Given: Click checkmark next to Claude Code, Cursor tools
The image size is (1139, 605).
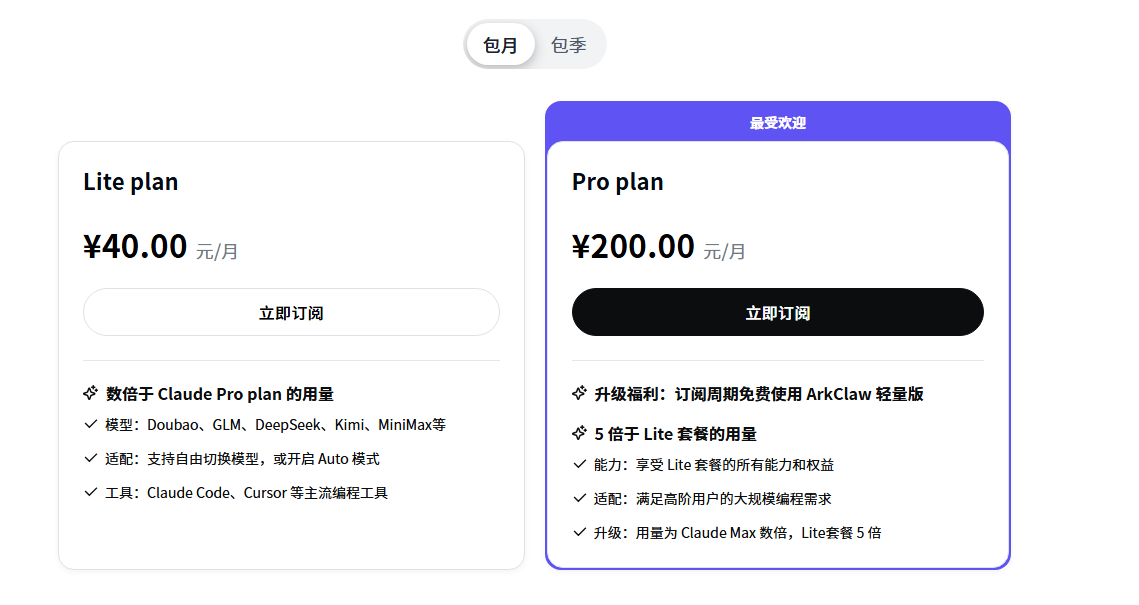Looking at the screenshot, I should click(91, 492).
